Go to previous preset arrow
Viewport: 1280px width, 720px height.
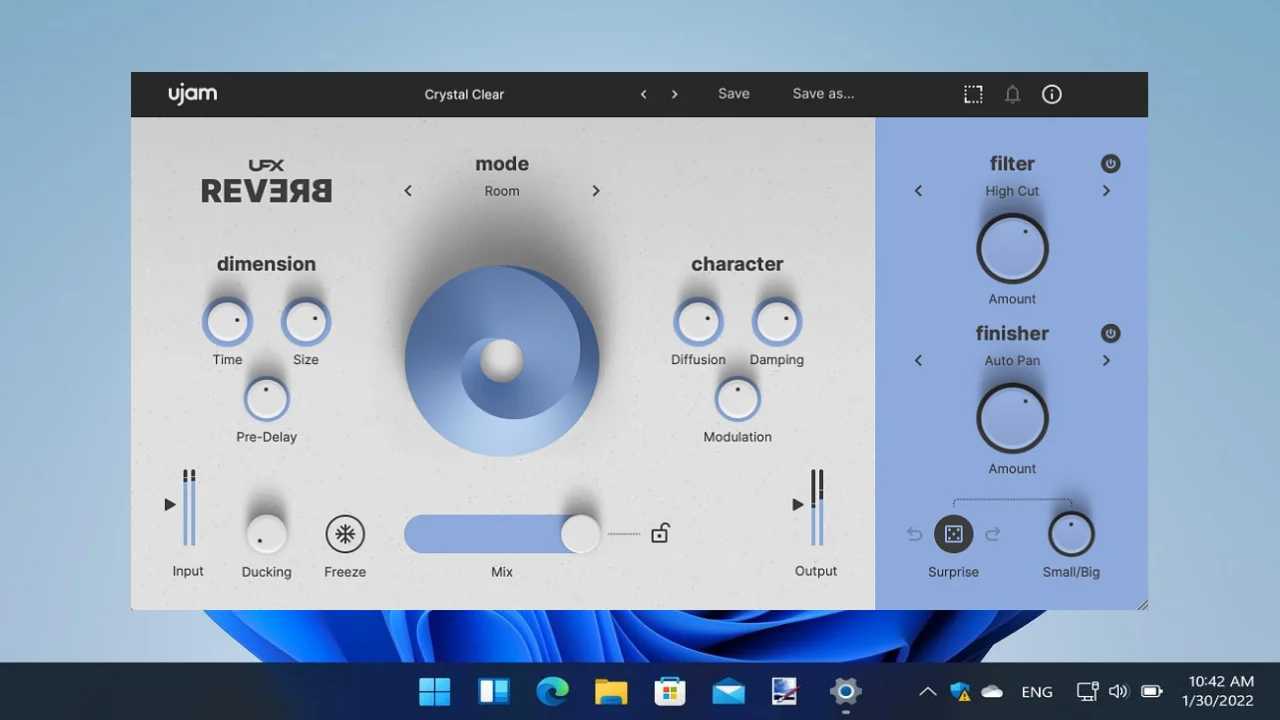coord(644,94)
